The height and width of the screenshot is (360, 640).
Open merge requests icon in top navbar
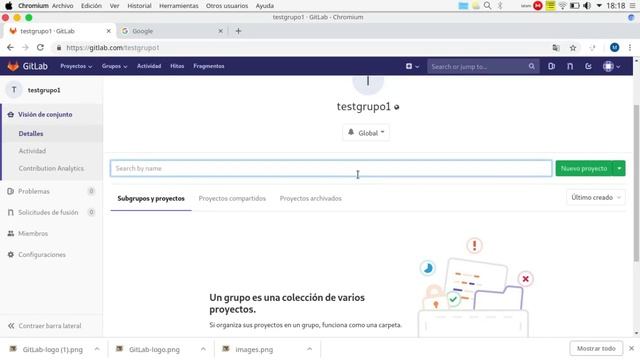click(x=570, y=66)
